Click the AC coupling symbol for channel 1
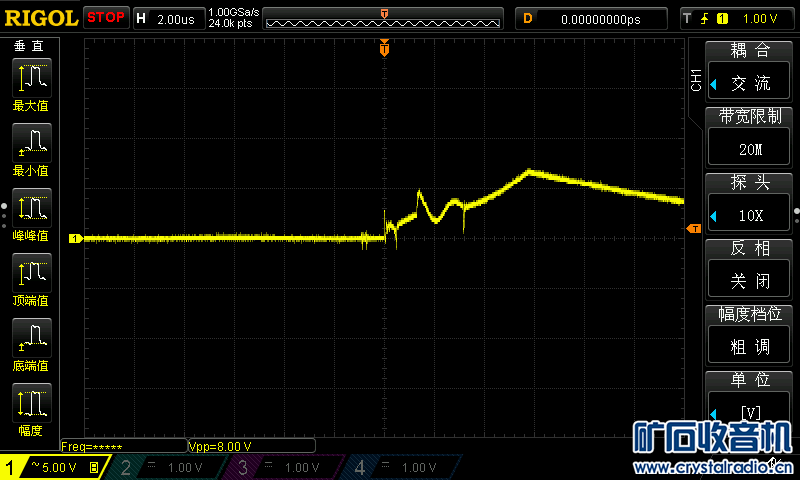The width and height of the screenshot is (800, 480). (x=35, y=465)
